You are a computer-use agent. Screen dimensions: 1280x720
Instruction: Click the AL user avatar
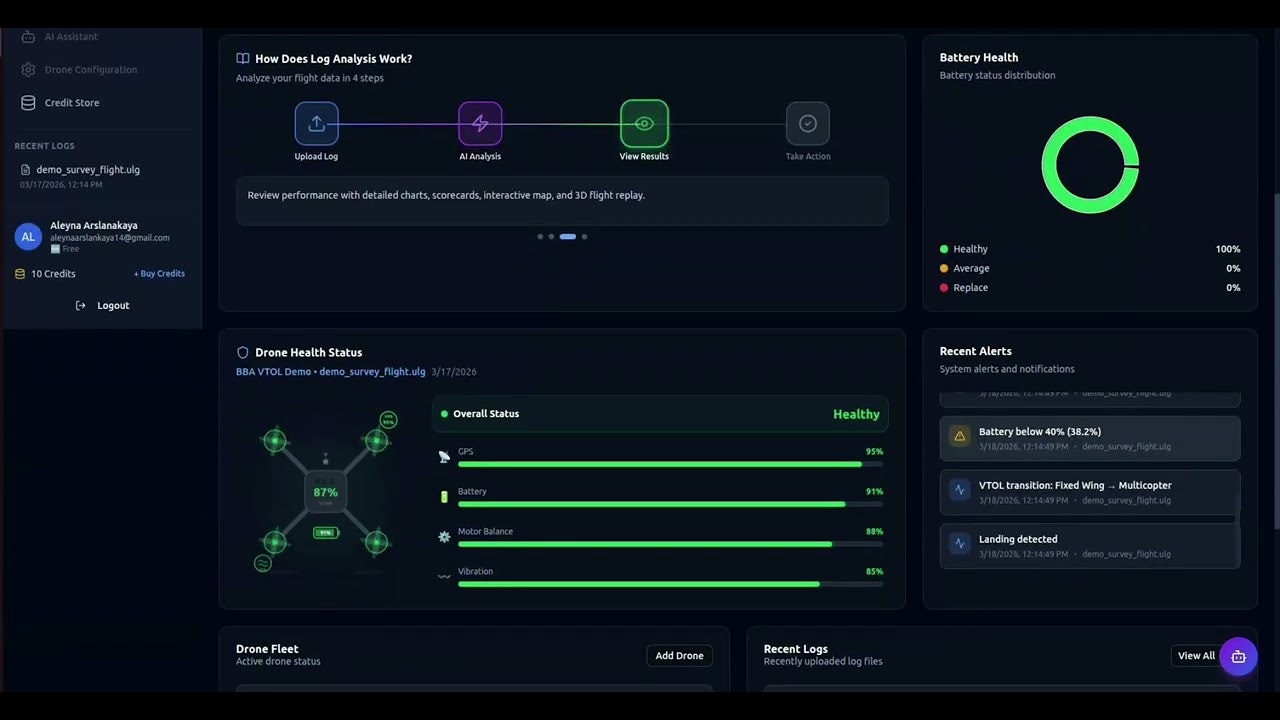28,237
